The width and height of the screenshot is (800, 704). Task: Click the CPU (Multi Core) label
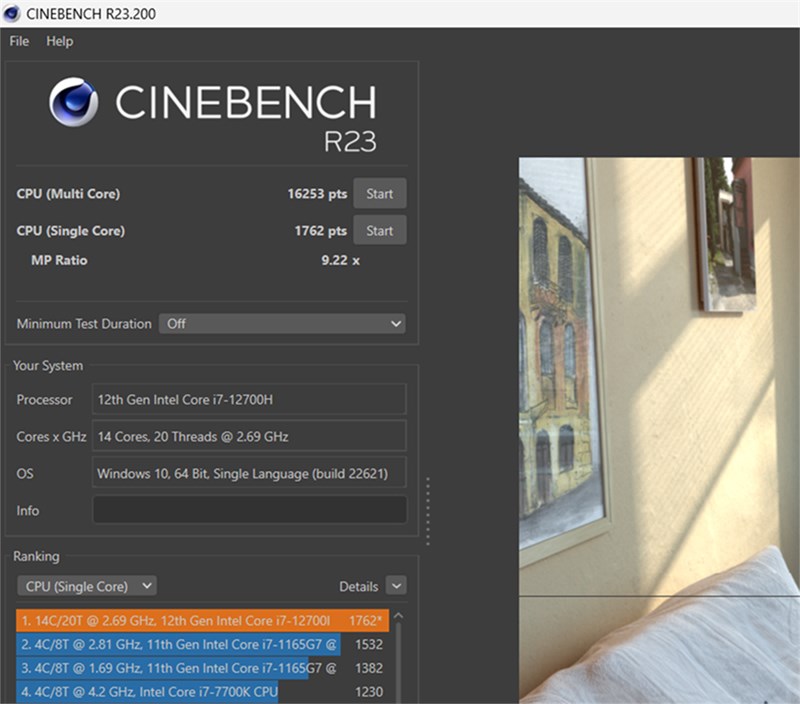(x=68, y=194)
